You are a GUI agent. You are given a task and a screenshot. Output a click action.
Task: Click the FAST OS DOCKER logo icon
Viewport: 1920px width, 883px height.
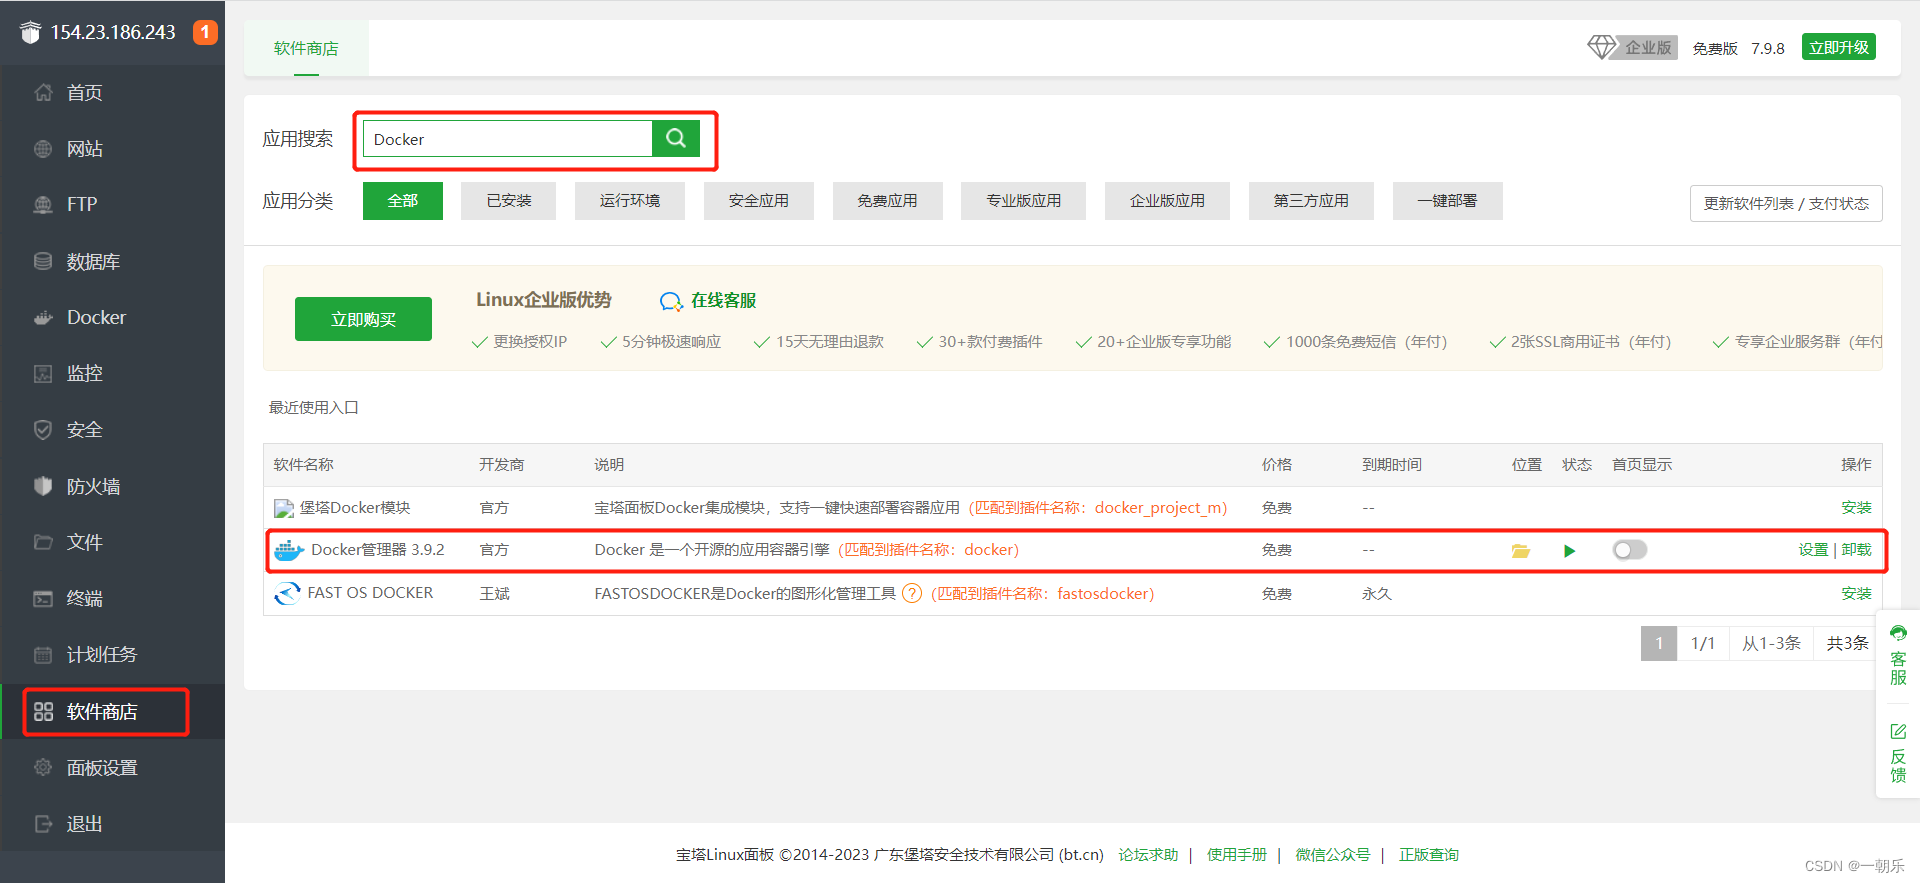click(x=287, y=594)
